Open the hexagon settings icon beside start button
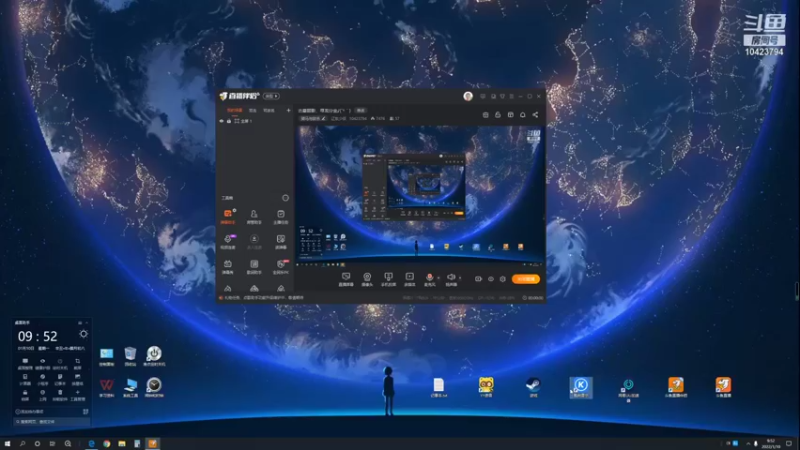This screenshot has width=800, height=450. point(503,279)
